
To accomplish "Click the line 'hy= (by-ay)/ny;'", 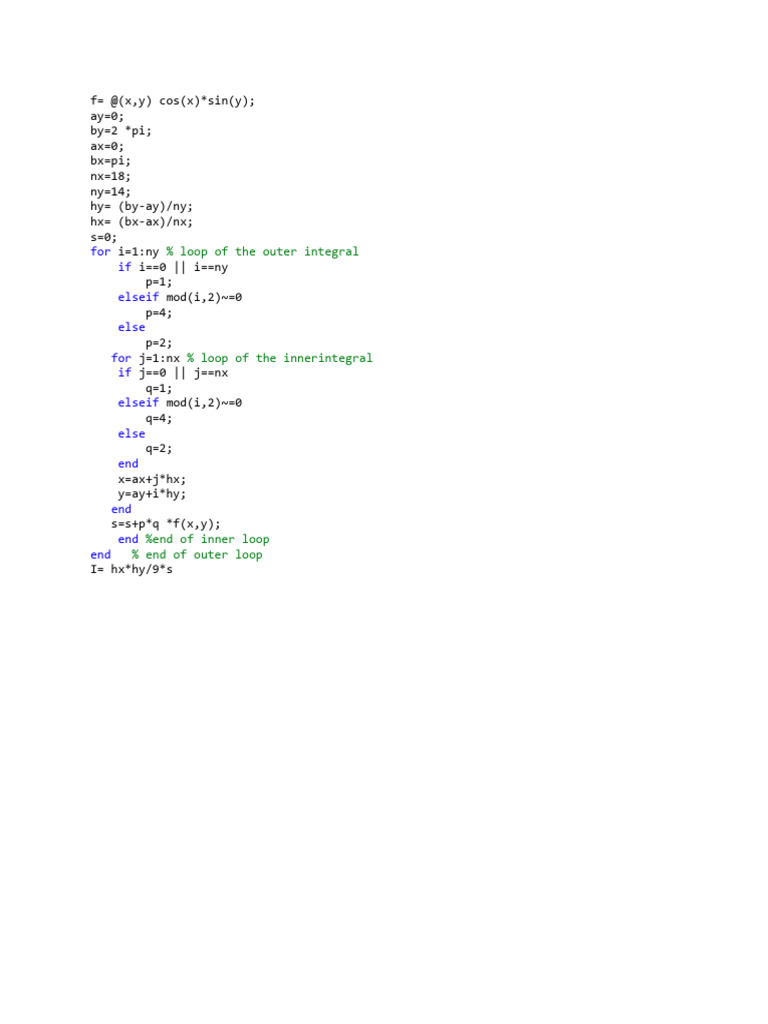I will pos(142,207).
